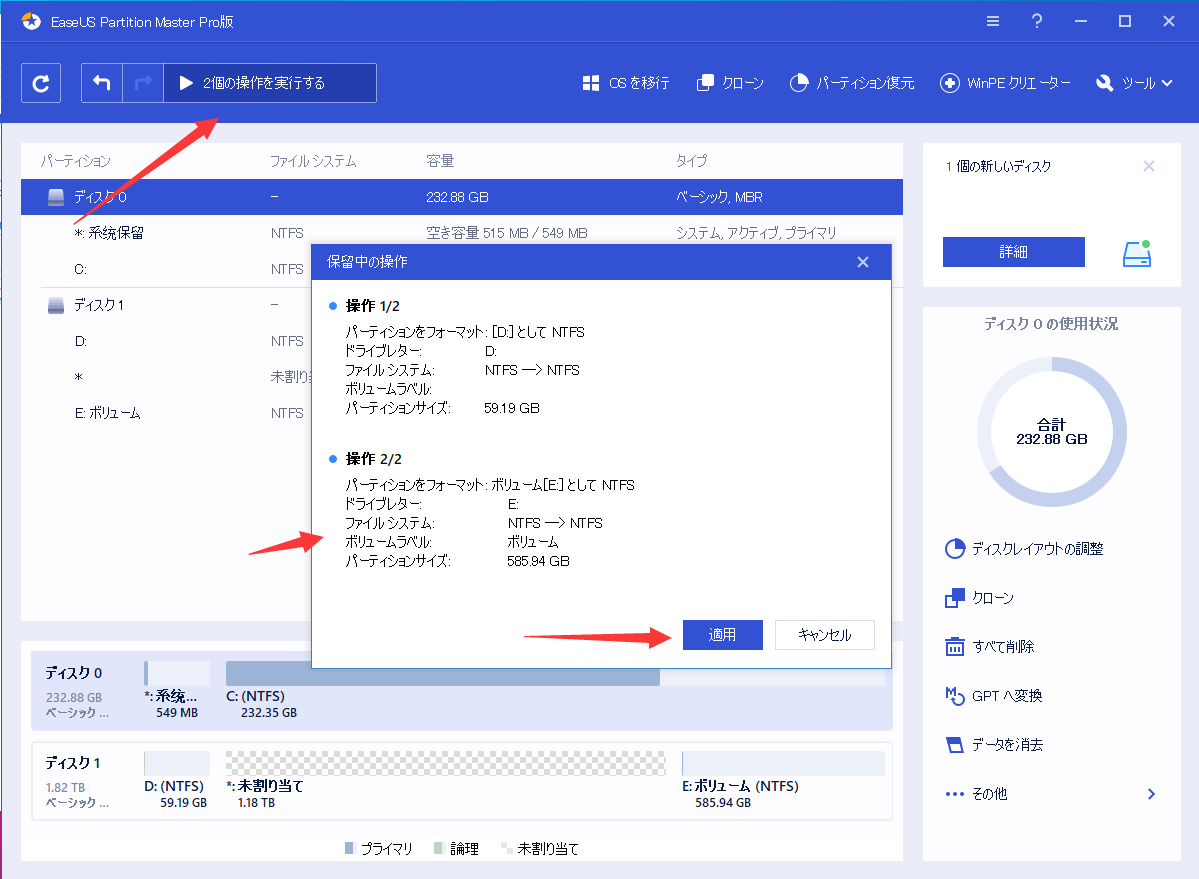Click the 操作 2/2 heading in dialog
This screenshot has height=879, width=1199.
coord(373,459)
